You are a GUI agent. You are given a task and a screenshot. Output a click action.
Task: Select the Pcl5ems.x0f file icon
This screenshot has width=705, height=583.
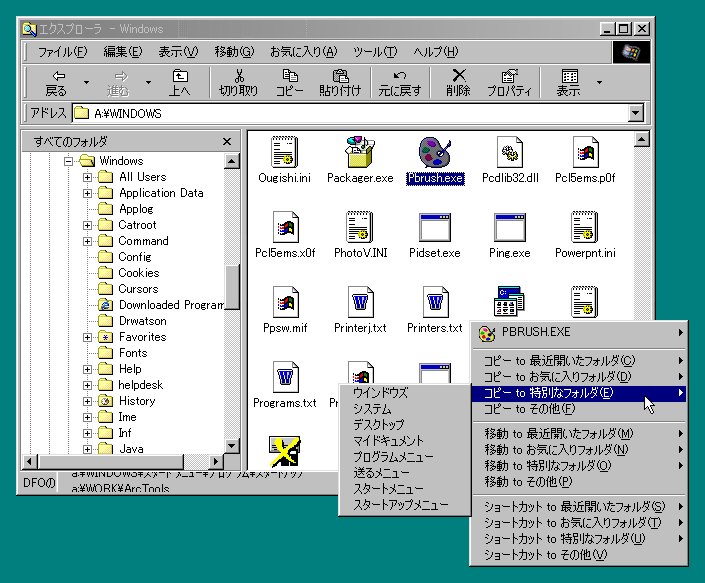(286, 227)
